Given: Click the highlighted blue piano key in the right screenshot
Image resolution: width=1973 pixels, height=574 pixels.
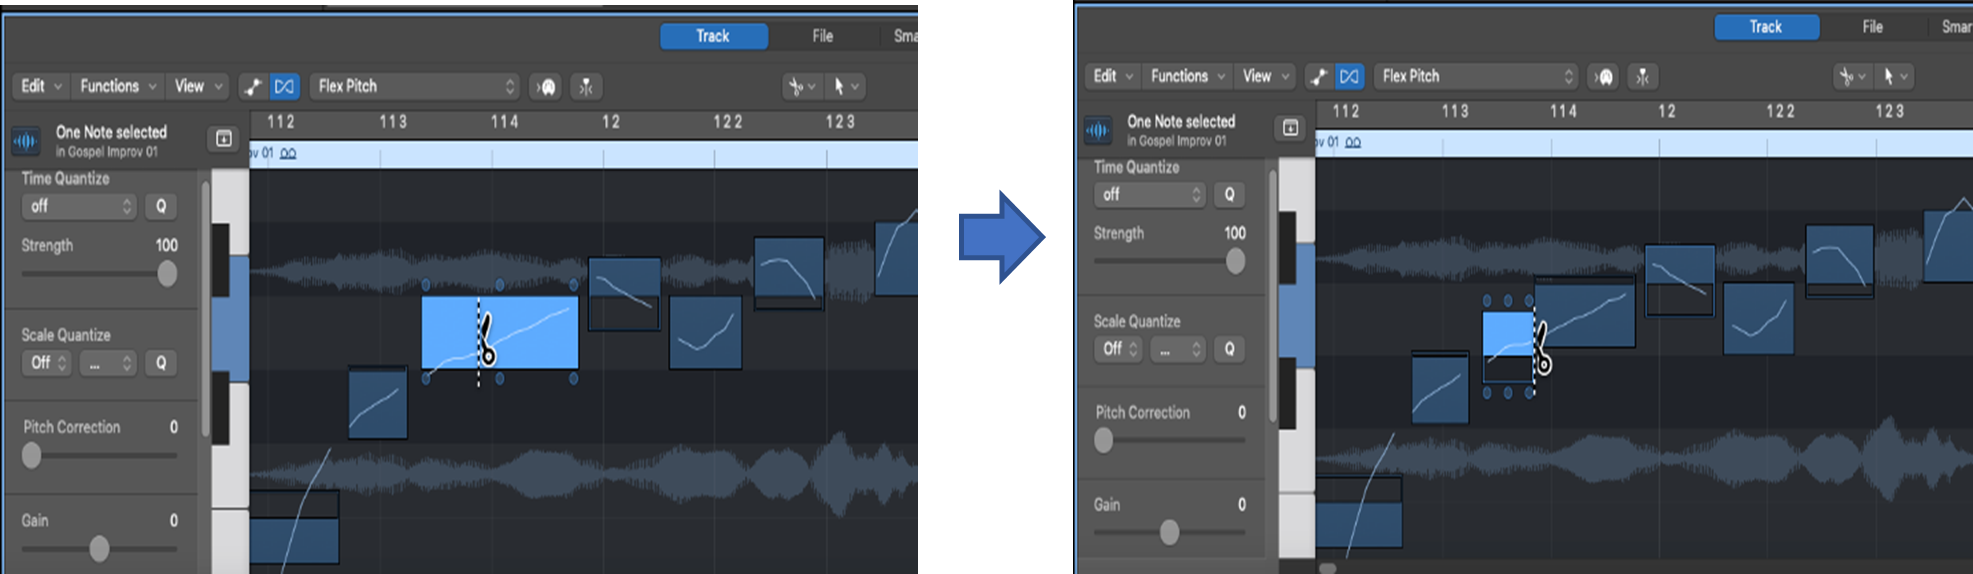Looking at the screenshot, I should pyautogui.click(x=1297, y=305).
